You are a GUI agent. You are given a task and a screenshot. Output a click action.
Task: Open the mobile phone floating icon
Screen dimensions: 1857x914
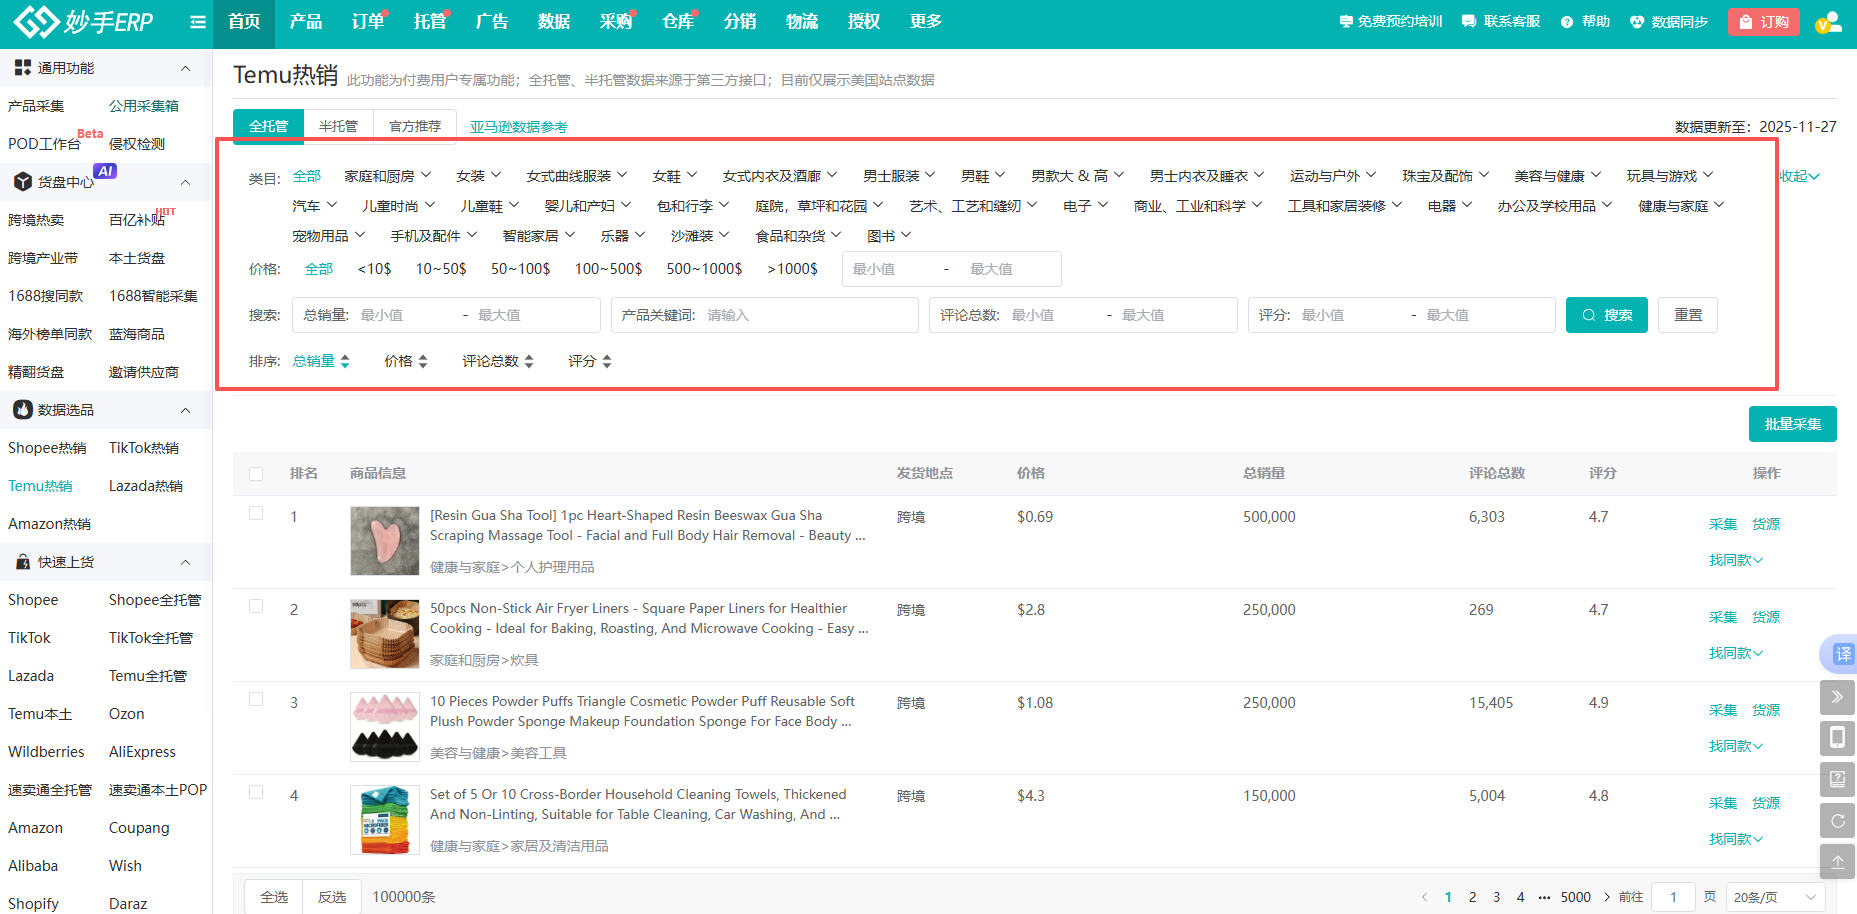(1837, 738)
